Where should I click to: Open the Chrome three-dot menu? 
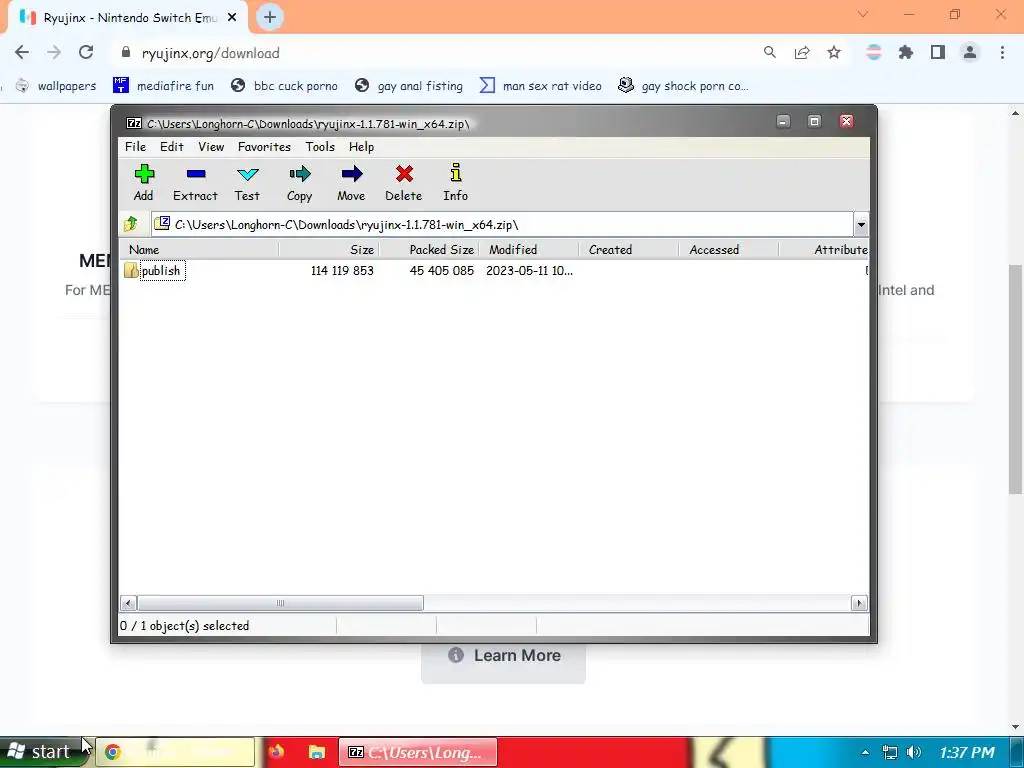click(1002, 52)
